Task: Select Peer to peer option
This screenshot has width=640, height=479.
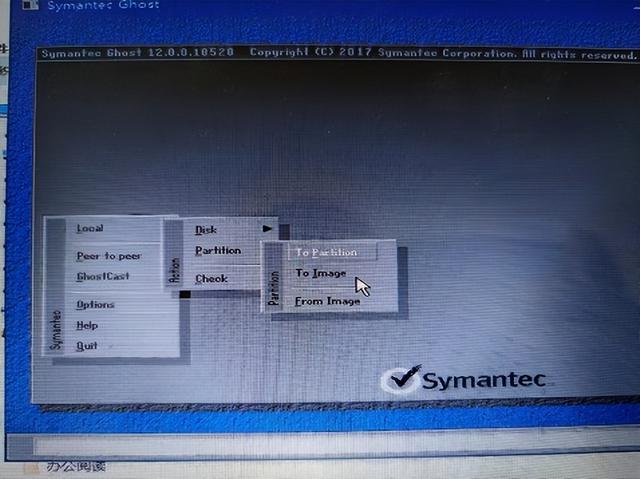Action: (109, 256)
